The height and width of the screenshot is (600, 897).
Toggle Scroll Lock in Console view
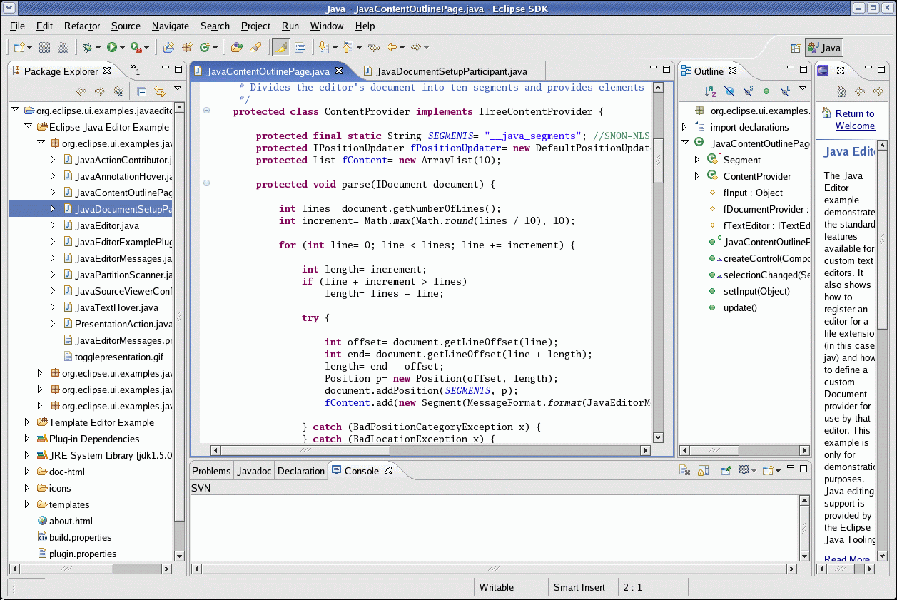click(704, 470)
